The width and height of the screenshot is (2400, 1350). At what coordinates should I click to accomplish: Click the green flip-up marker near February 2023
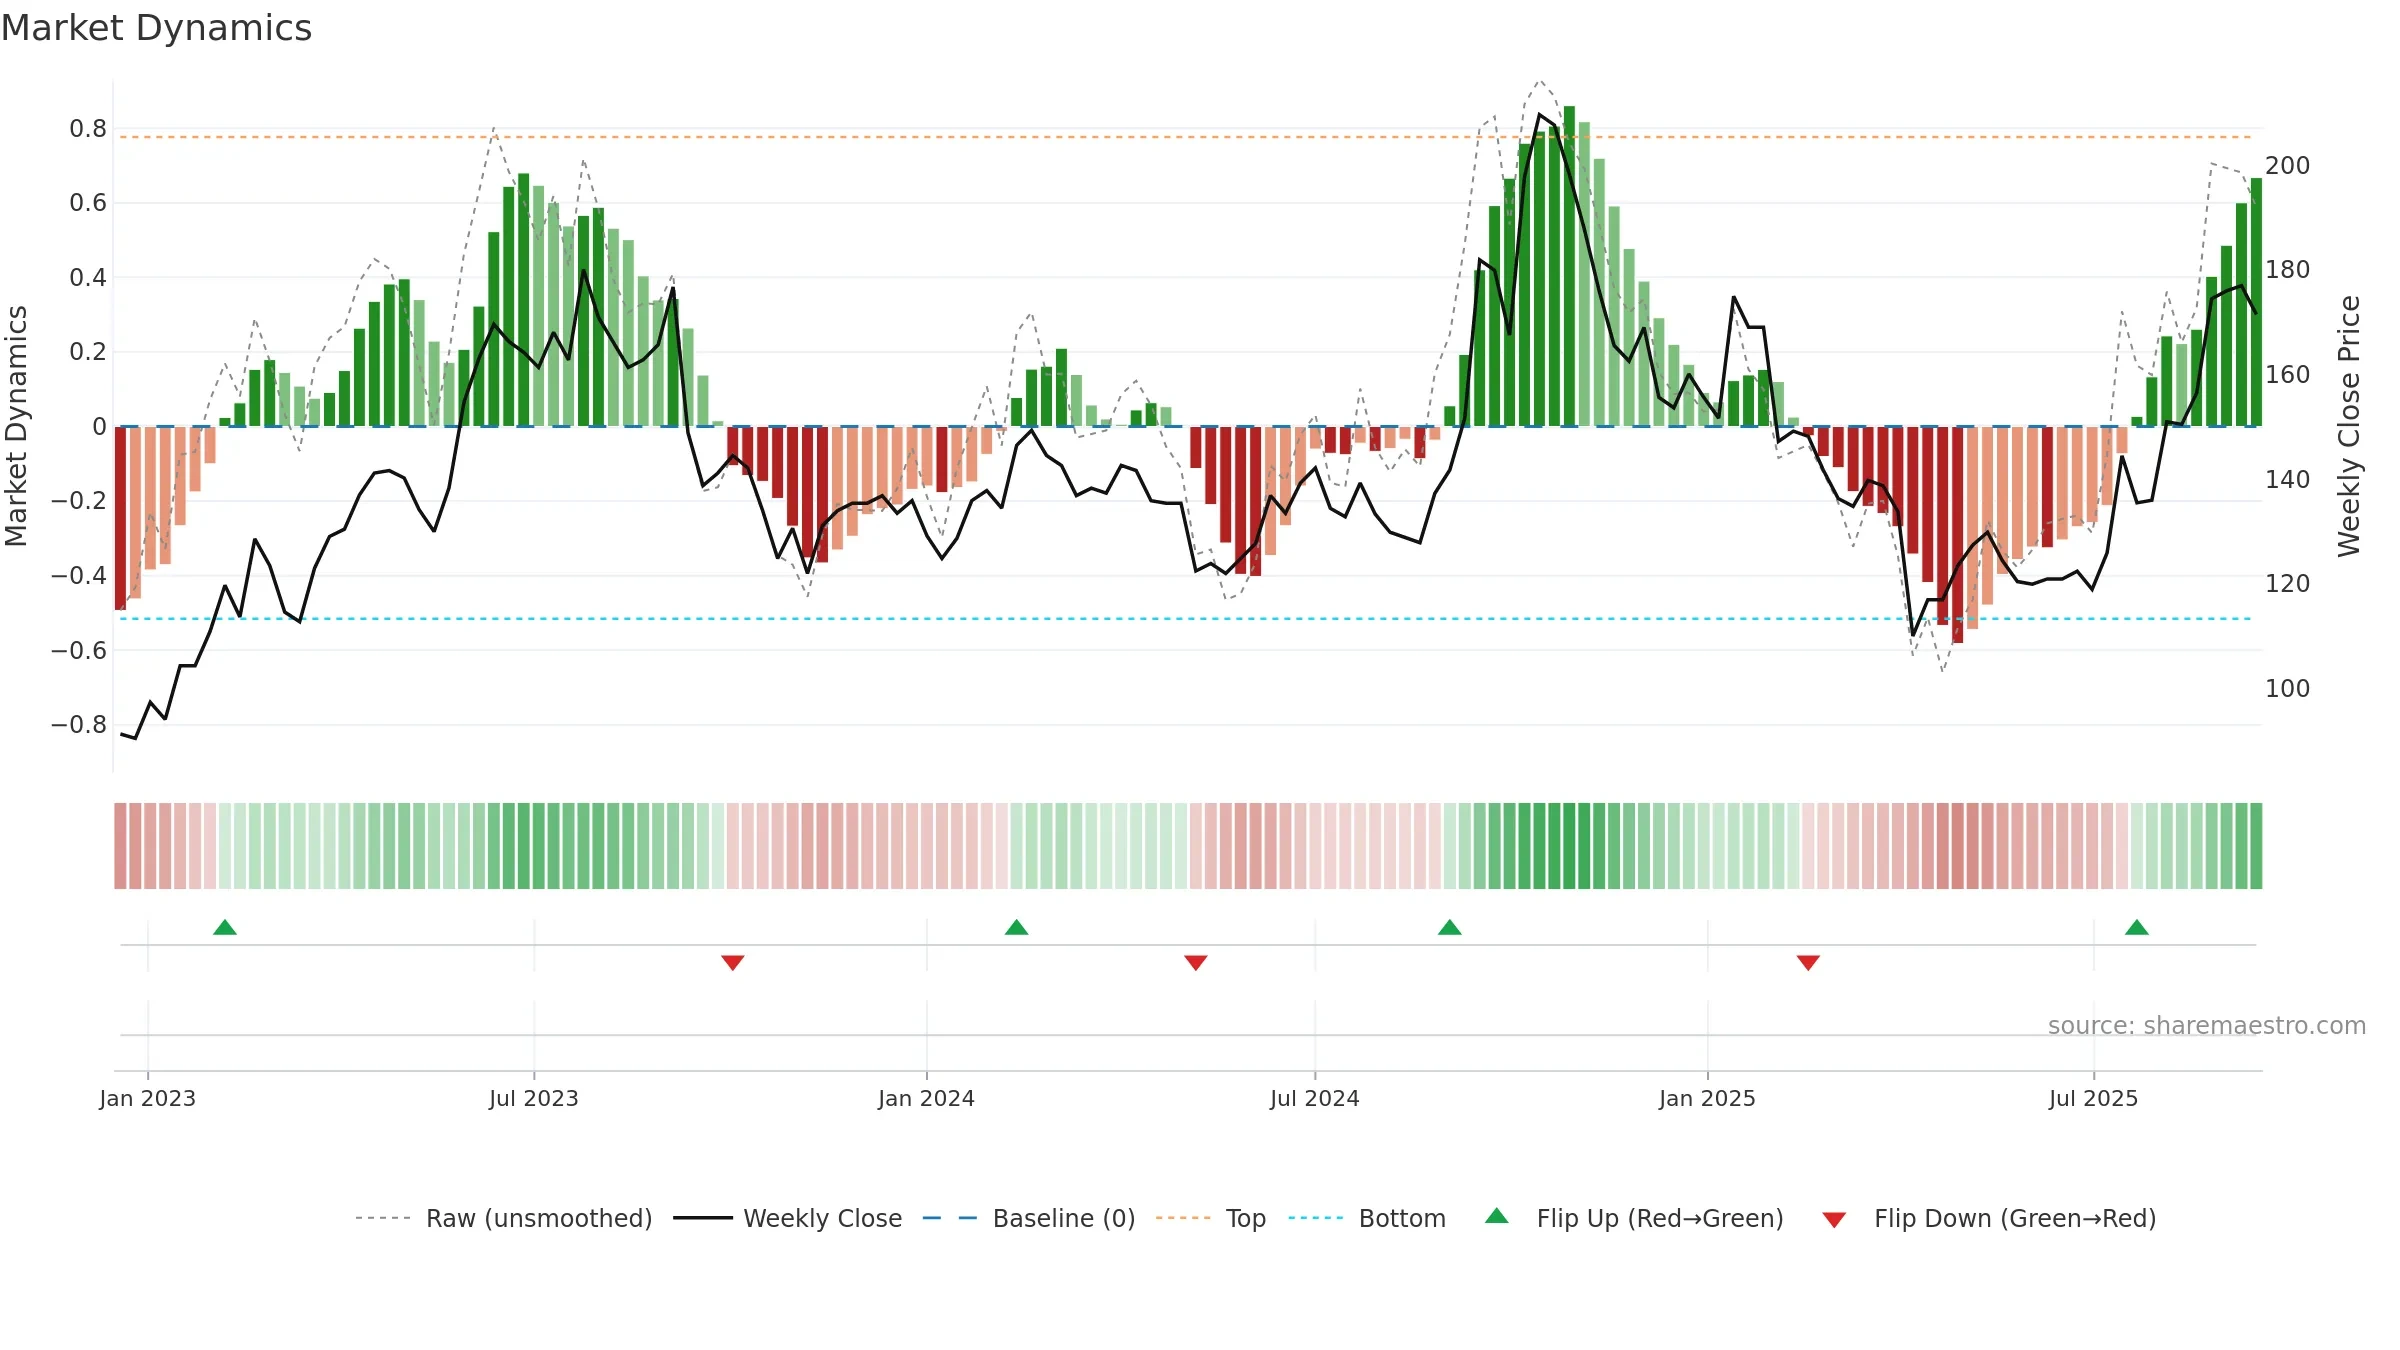click(x=225, y=928)
